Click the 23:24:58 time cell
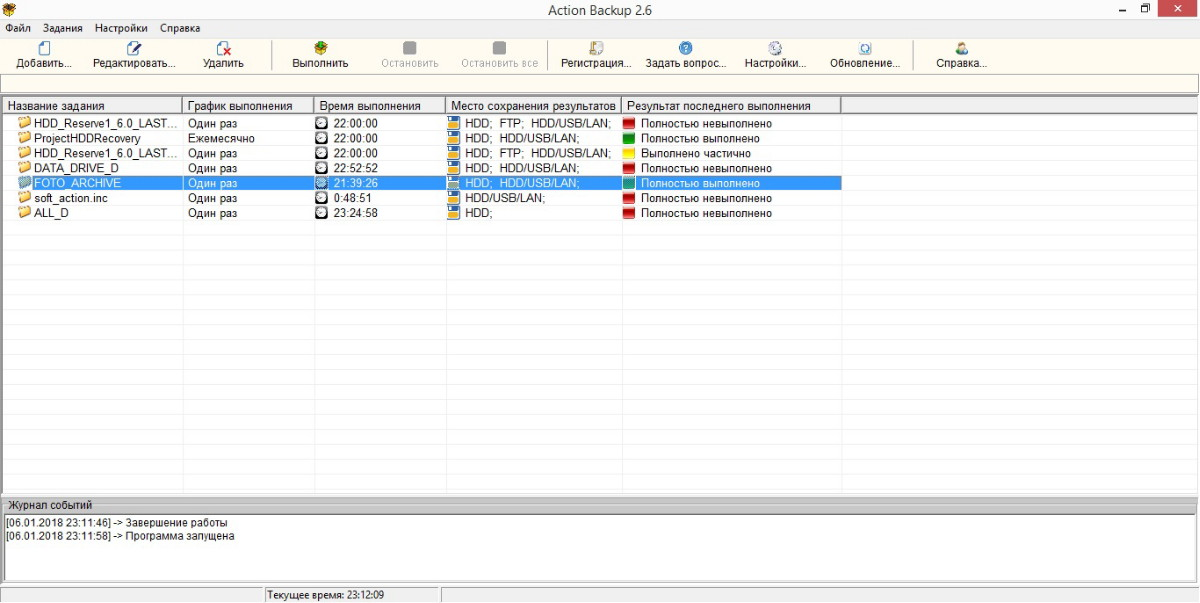This screenshot has width=1200, height=603. click(355, 213)
